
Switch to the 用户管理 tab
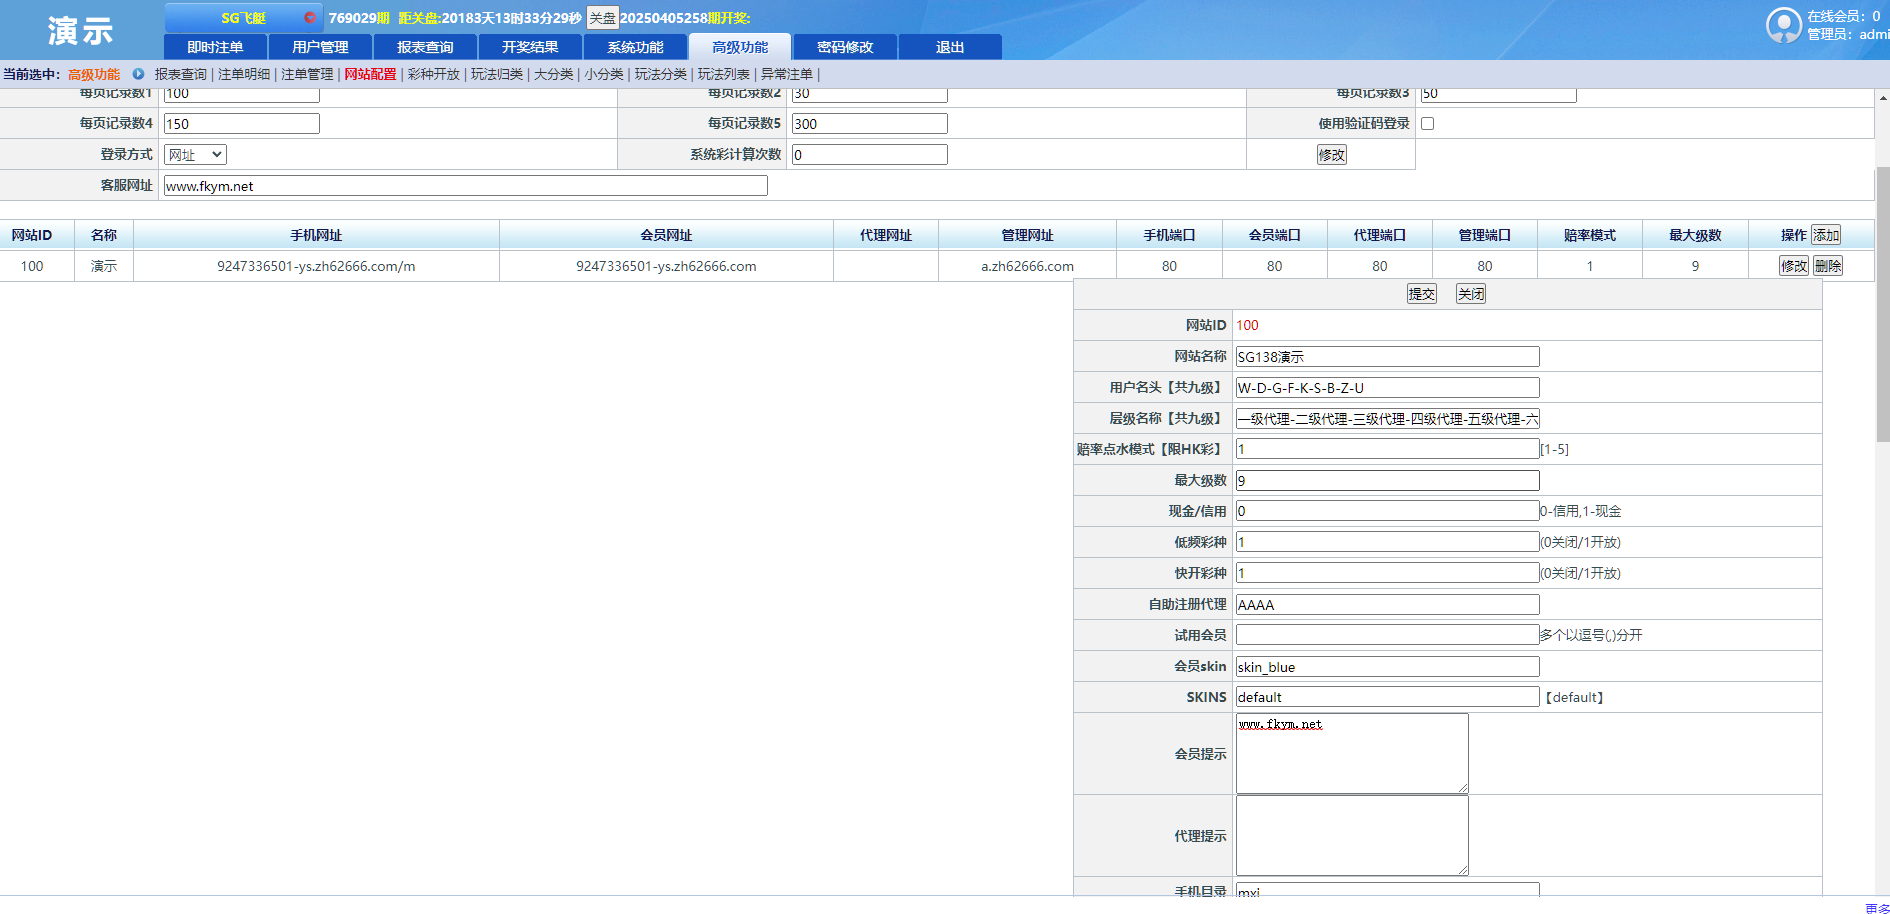coord(320,46)
